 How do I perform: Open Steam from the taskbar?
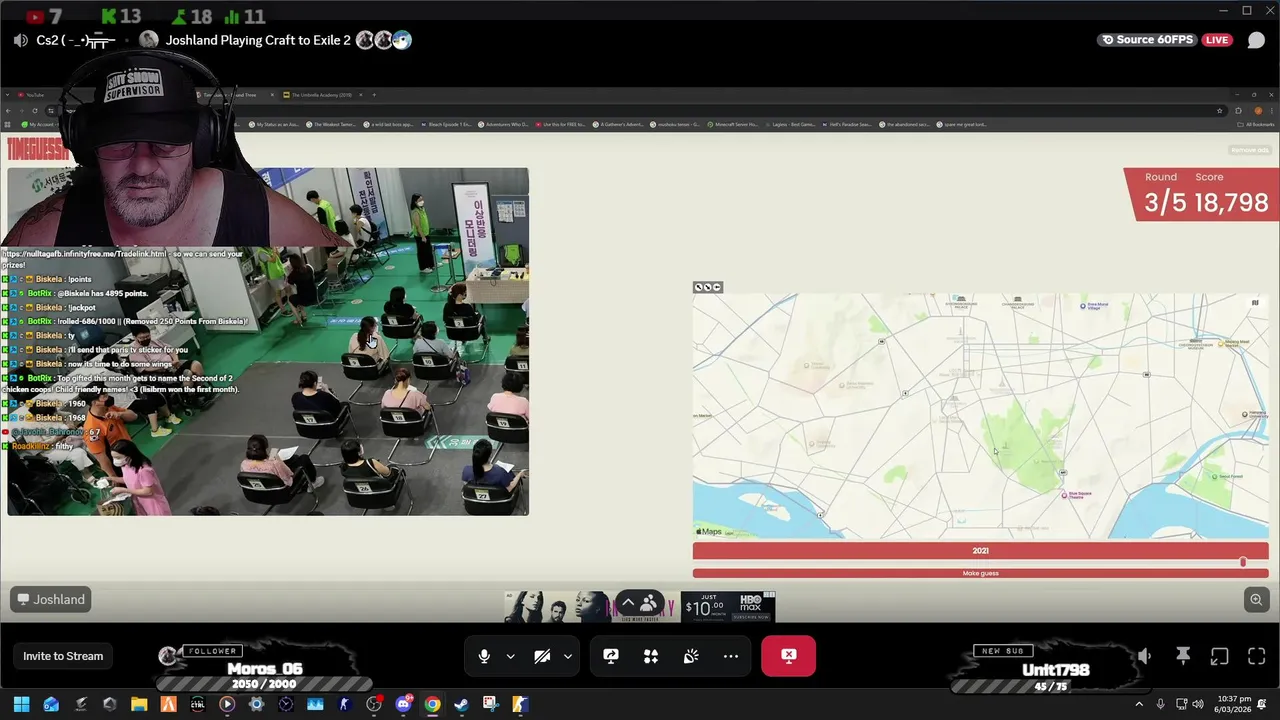(x=461, y=704)
